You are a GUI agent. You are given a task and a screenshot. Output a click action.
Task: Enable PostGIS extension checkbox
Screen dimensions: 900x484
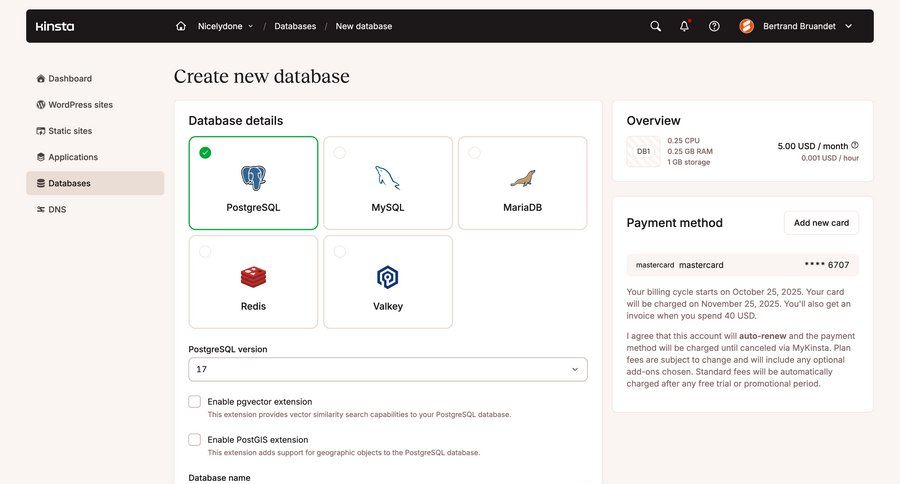coord(194,439)
